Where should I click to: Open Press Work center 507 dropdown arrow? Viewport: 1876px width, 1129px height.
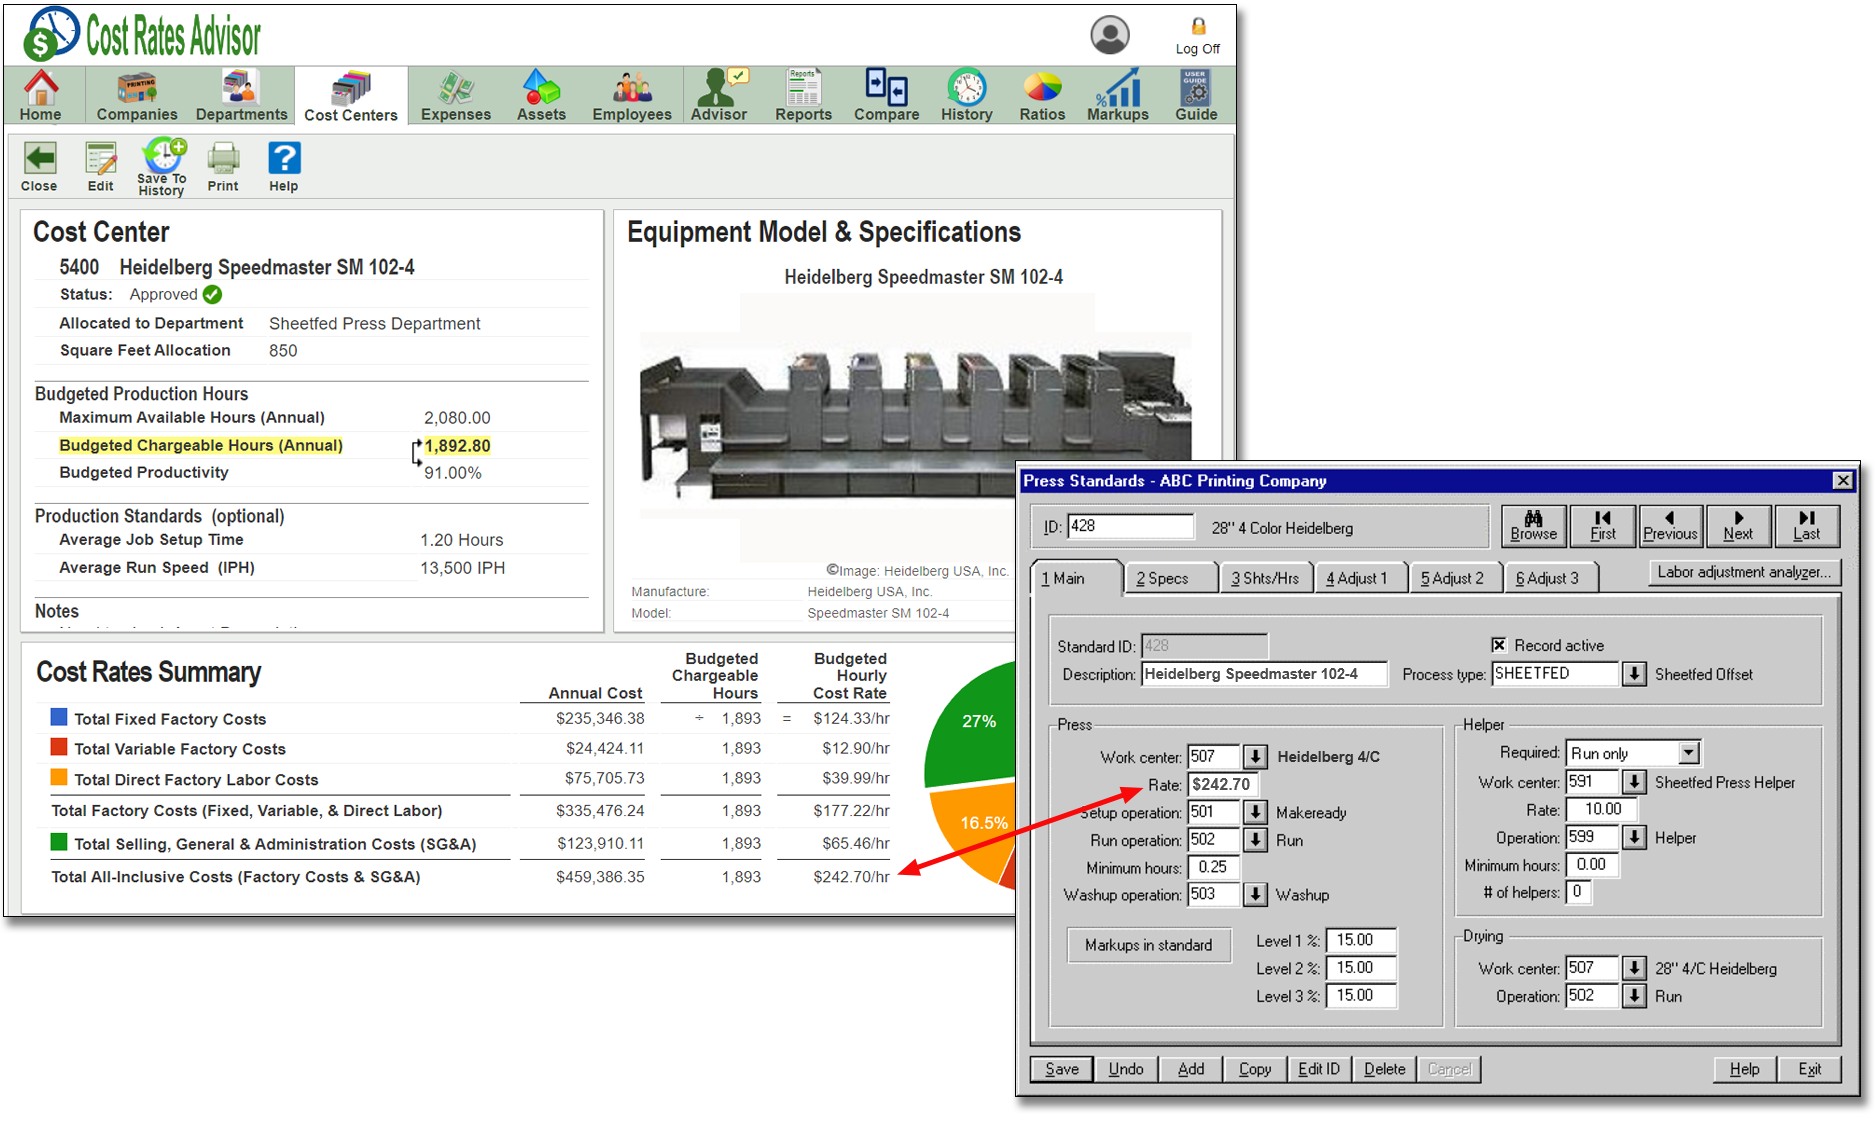click(1255, 756)
